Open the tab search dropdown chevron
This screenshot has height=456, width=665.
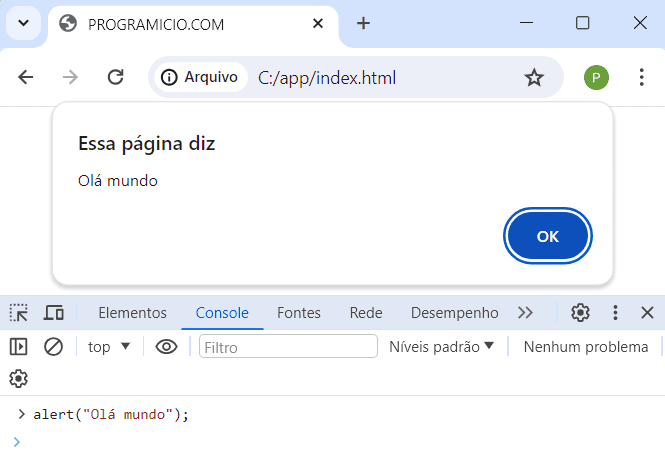pyautogui.click(x=23, y=23)
